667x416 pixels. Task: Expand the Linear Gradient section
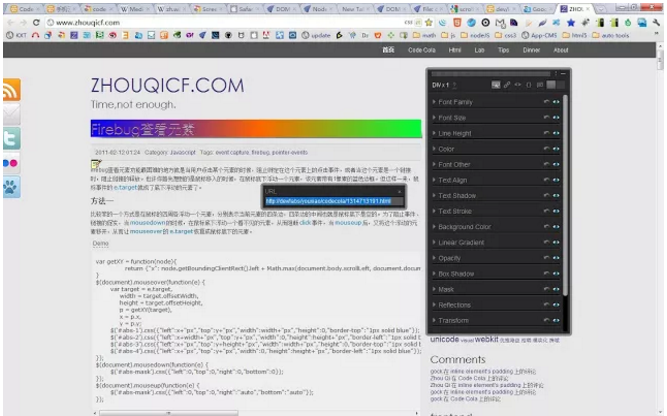coord(458,242)
